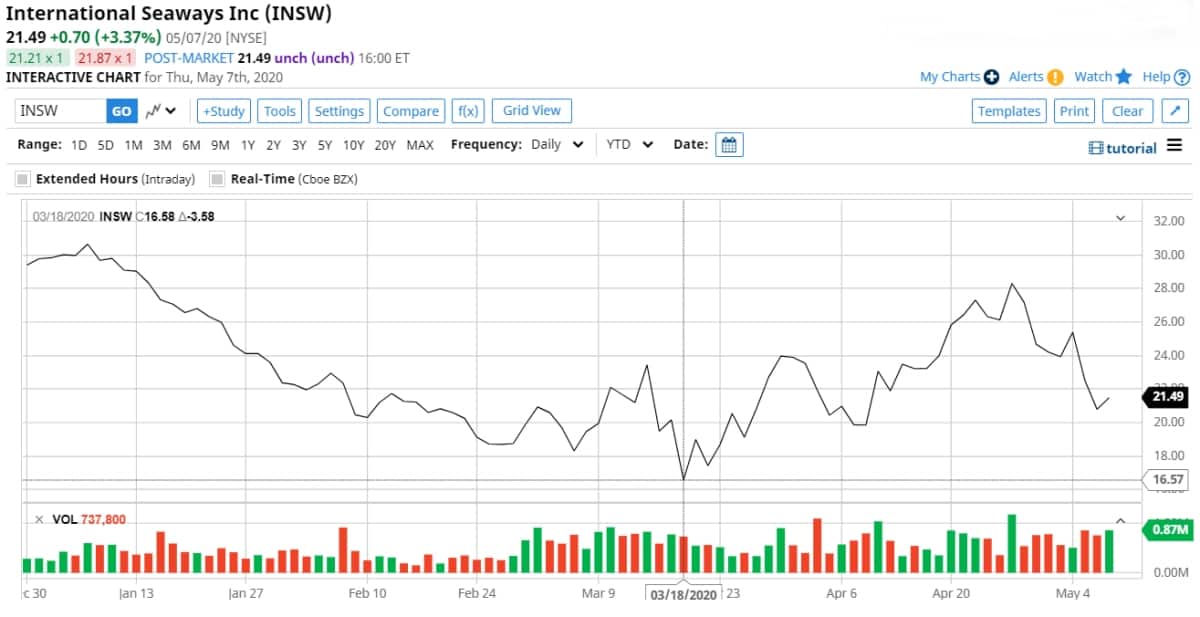
Task: Click the f(x) expressions button
Action: [x=468, y=111]
